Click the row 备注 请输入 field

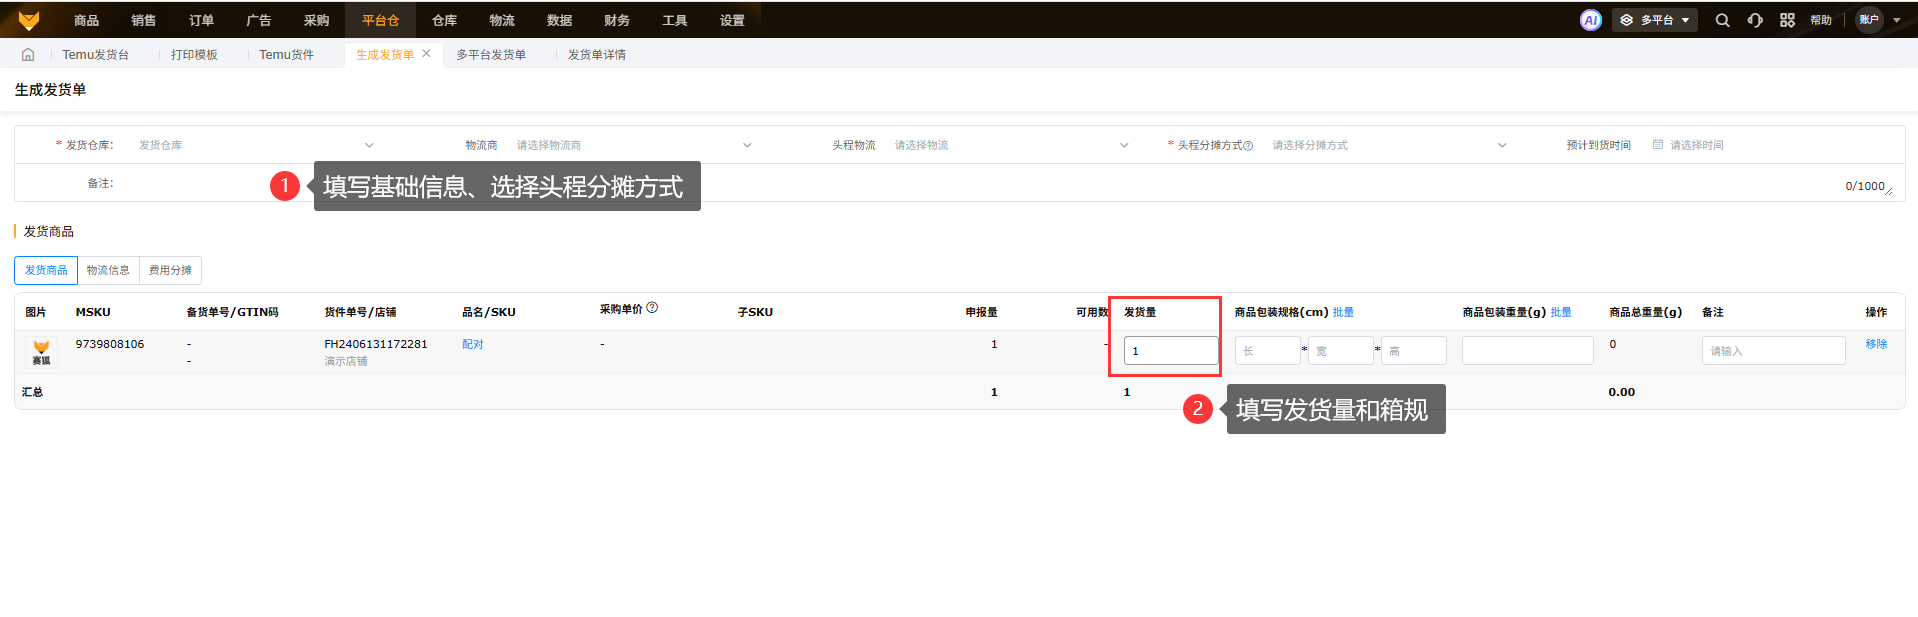[x=1773, y=351]
